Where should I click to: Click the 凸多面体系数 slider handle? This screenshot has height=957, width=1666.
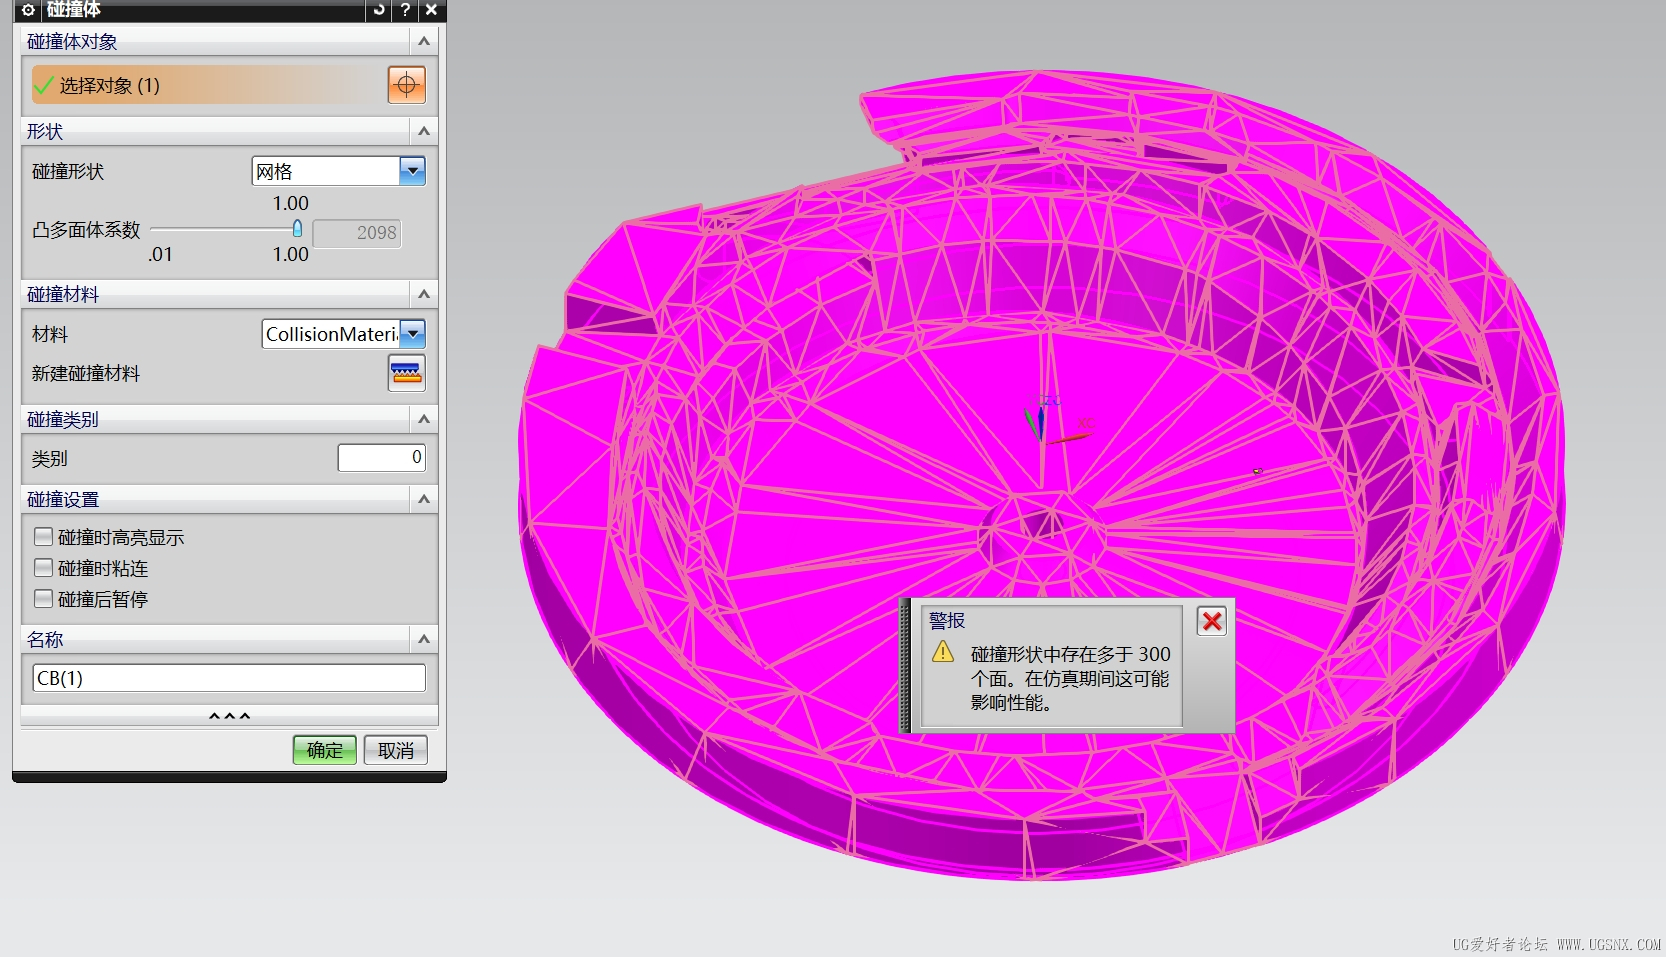pyautogui.click(x=297, y=229)
